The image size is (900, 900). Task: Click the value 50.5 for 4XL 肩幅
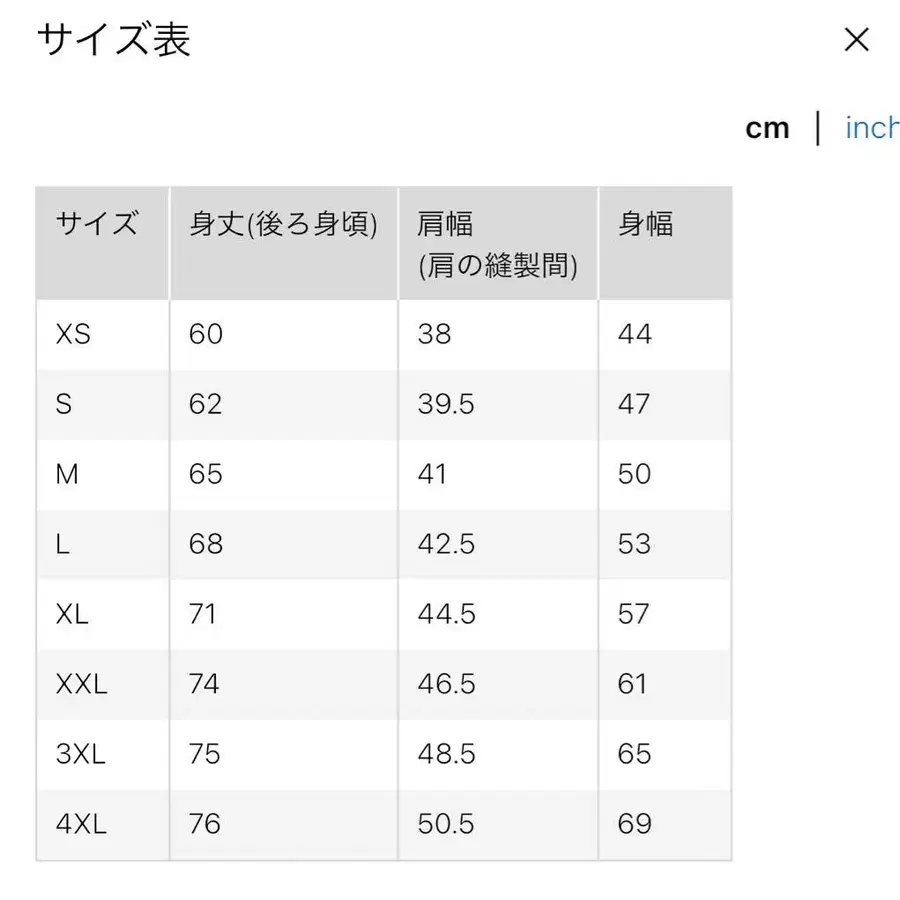pyautogui.click(x=448, y=824)
